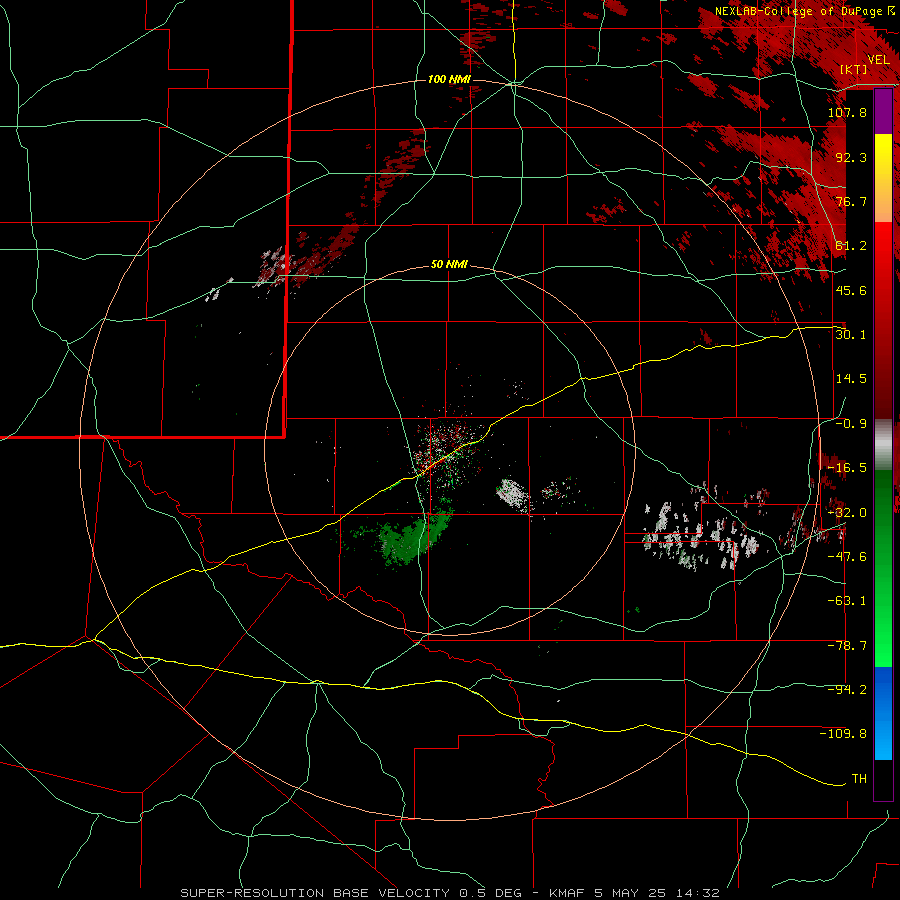
Task: Click the 50 NMI range ring label
Action: pyautogui.click(x=449, y=265)
